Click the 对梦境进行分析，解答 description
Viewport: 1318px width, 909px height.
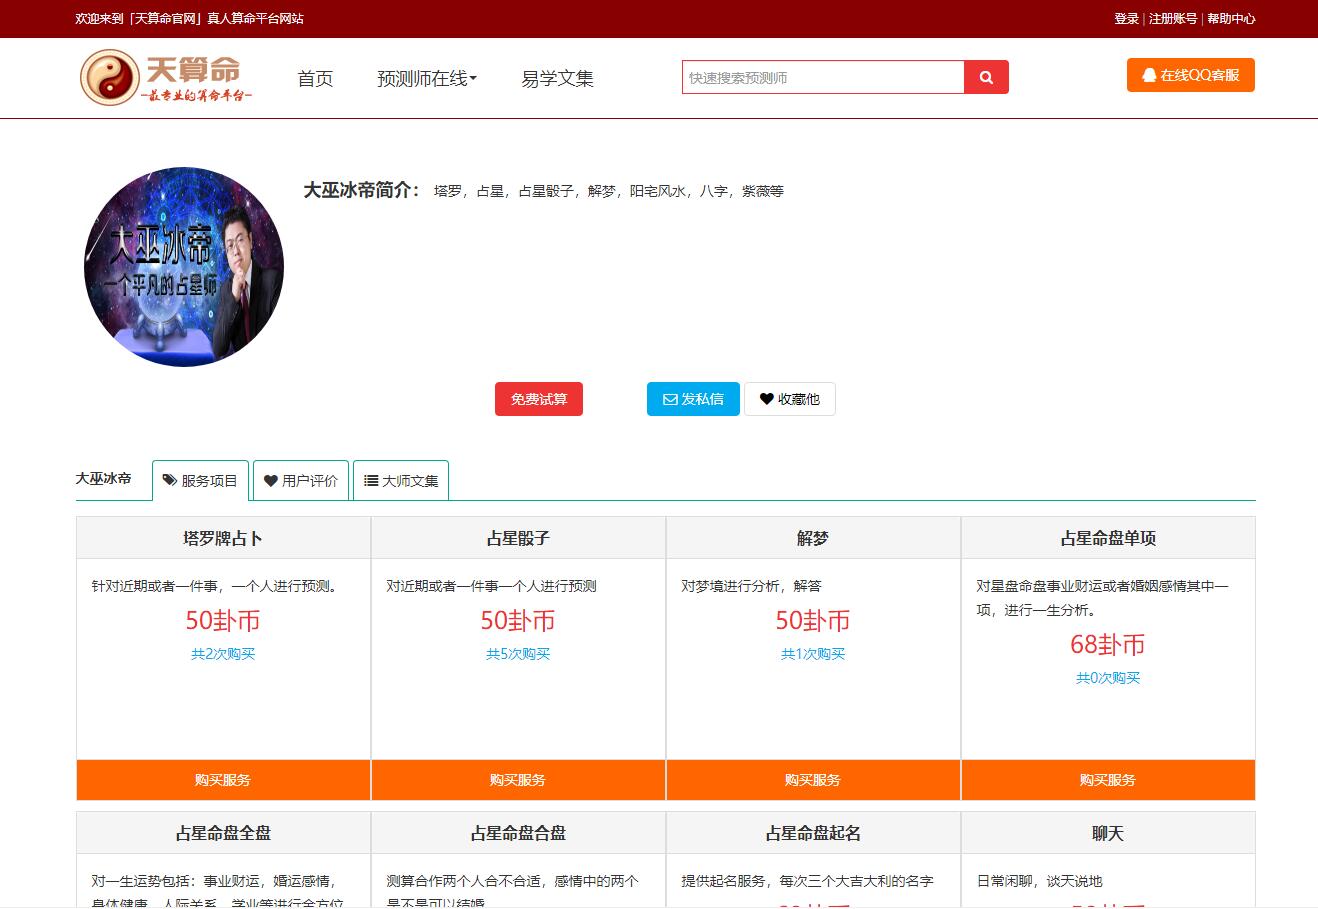click(752, 586)
